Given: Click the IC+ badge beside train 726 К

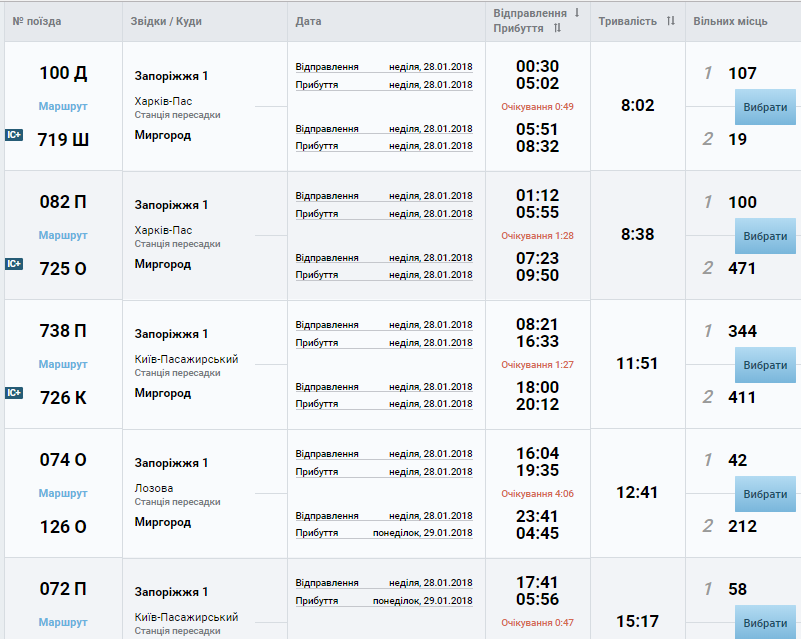Looking at the screenshot, I should [x=14, y=393].
